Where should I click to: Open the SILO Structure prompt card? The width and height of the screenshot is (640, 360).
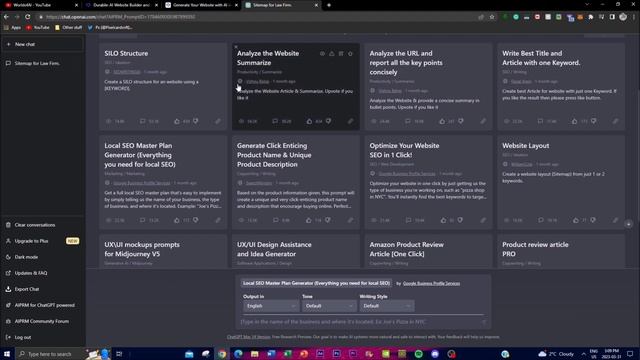(x=163, y=87)
